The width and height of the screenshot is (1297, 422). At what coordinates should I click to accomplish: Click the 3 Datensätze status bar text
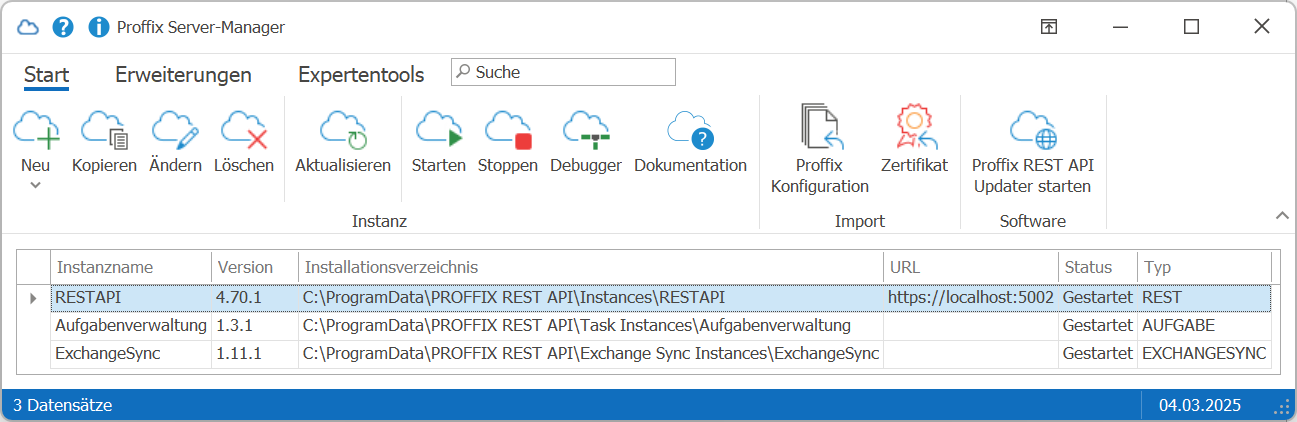point(62,405)
